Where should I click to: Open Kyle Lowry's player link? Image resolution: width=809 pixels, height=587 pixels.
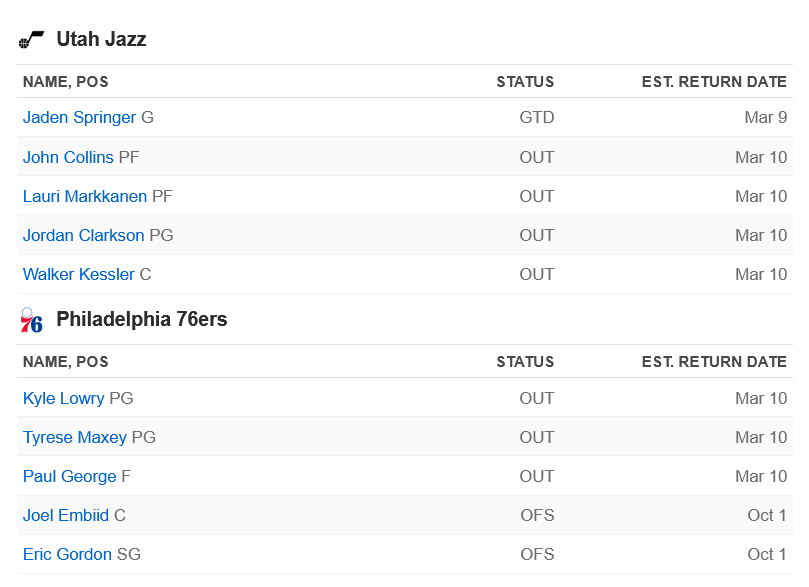(x=63, y=399)
